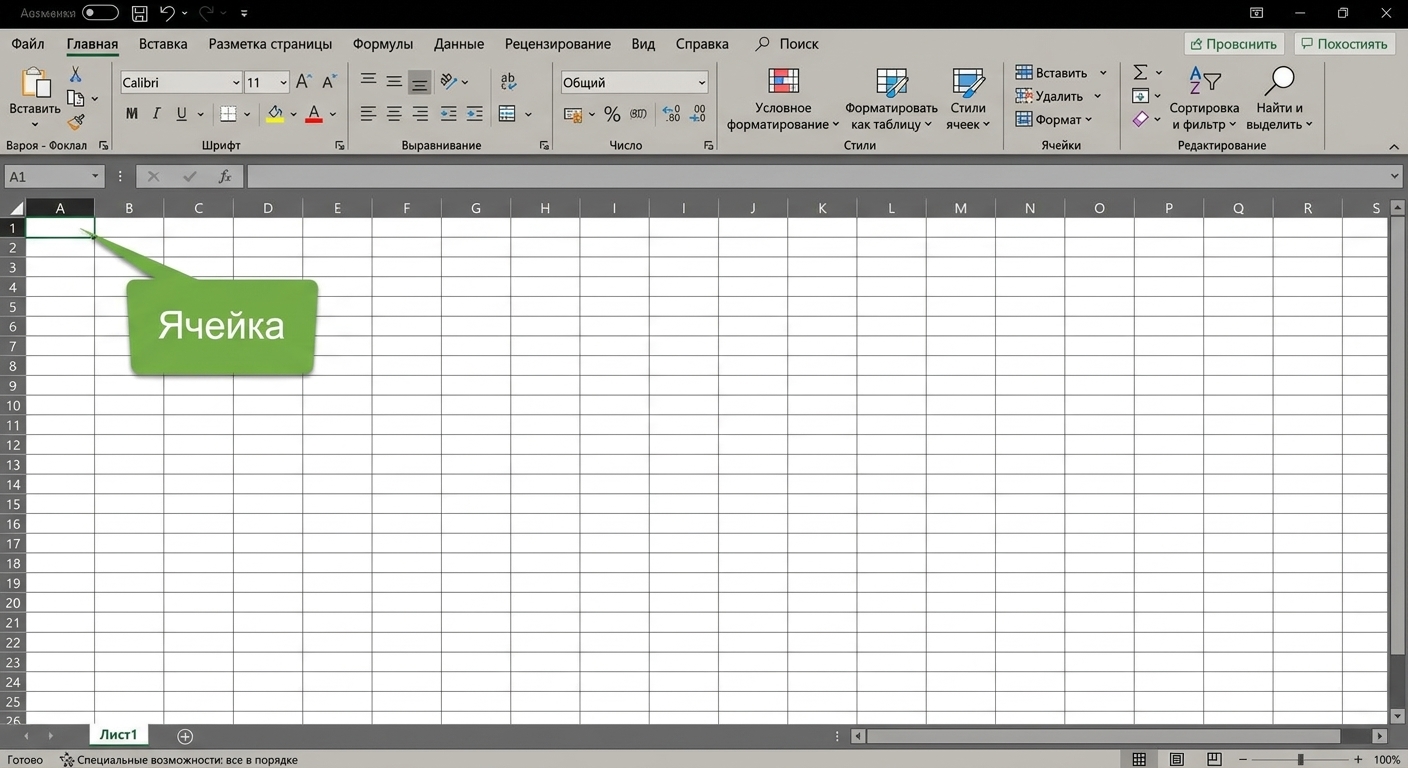Screen dimensions: 1408x768
Task: Expand the Условное форматирование menu
Action: [783, 99]
